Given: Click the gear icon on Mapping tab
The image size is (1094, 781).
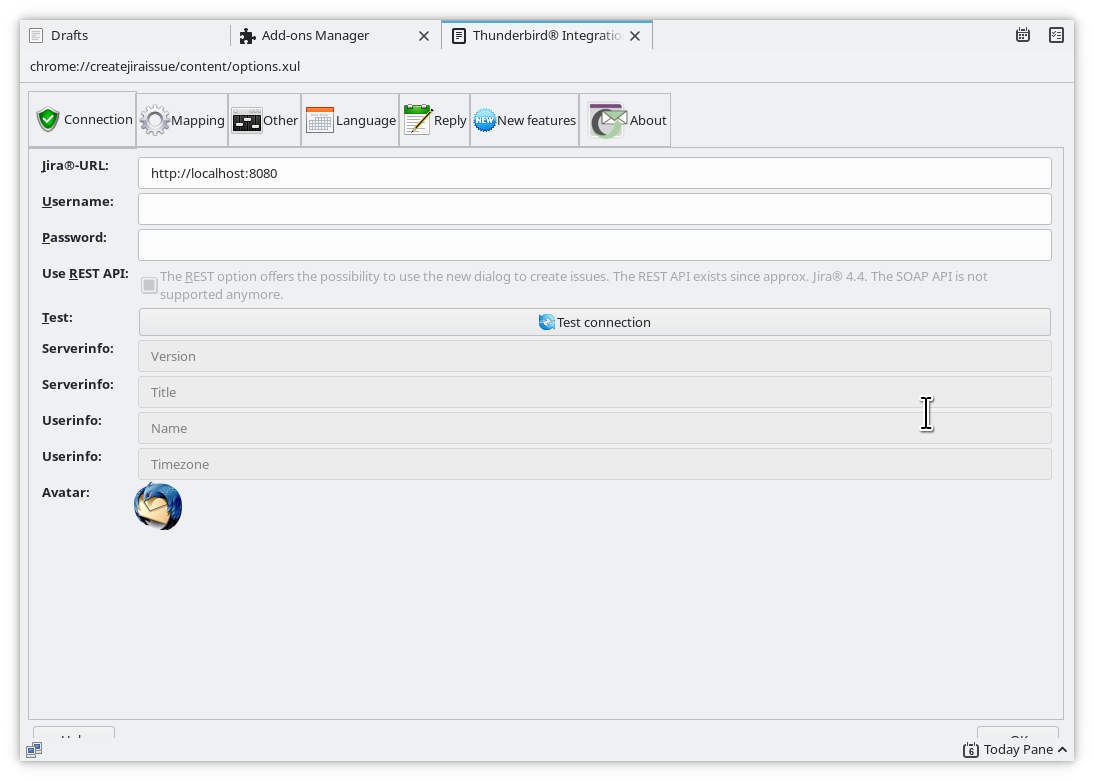Looking at the screenshot, I should coord(155,121).
